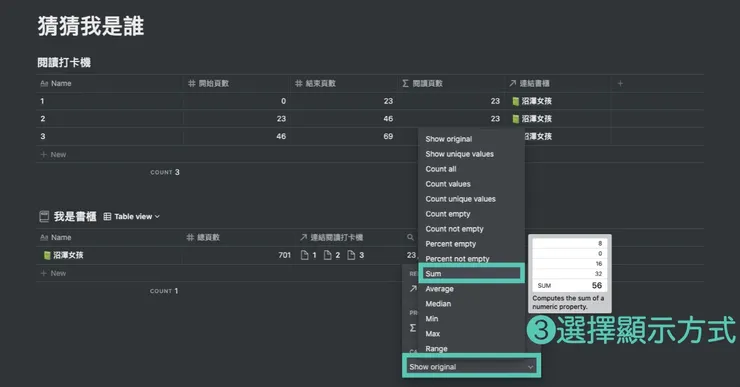The image size is (740, 387).
Task: Click 開始頁數 cell showing 23 in row 2
Action: 236,119
